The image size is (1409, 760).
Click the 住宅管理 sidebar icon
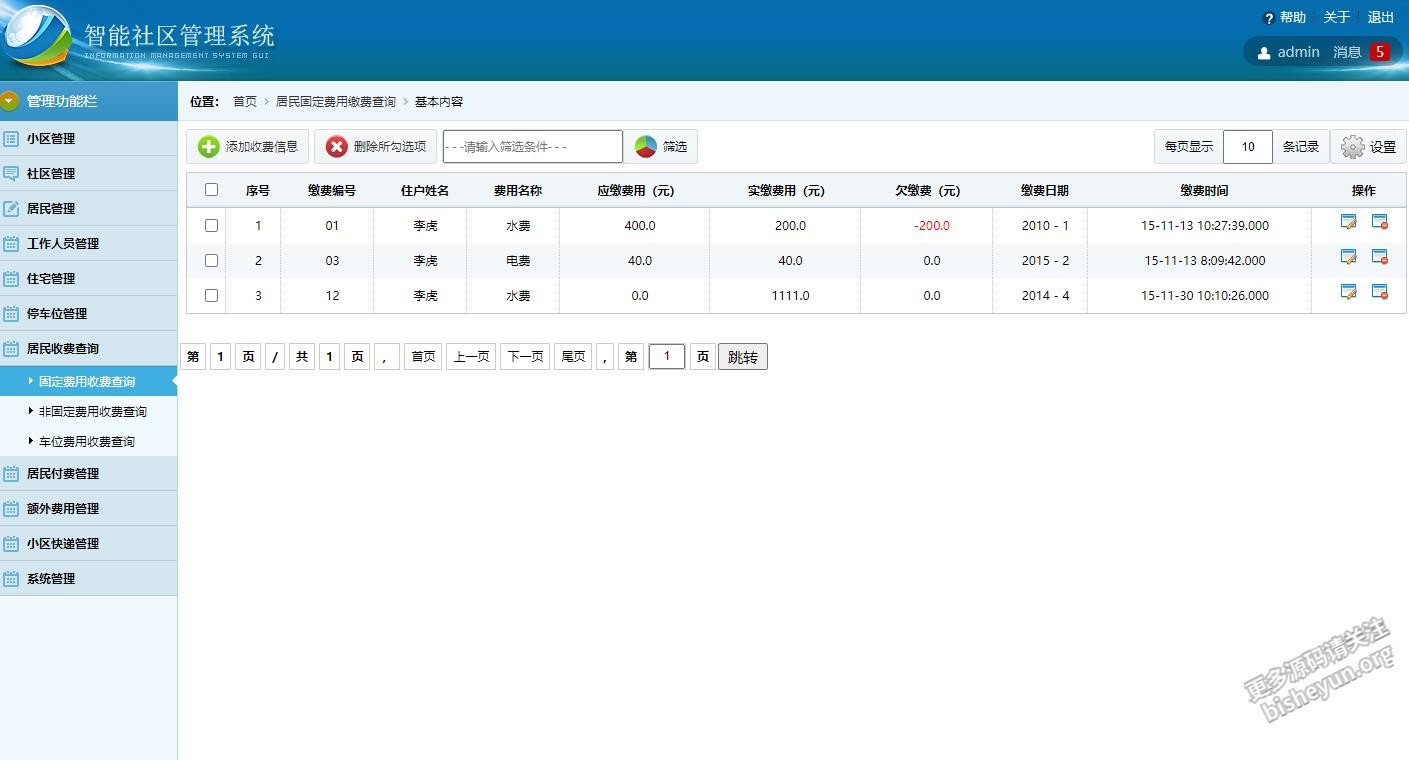coord(11,278)
